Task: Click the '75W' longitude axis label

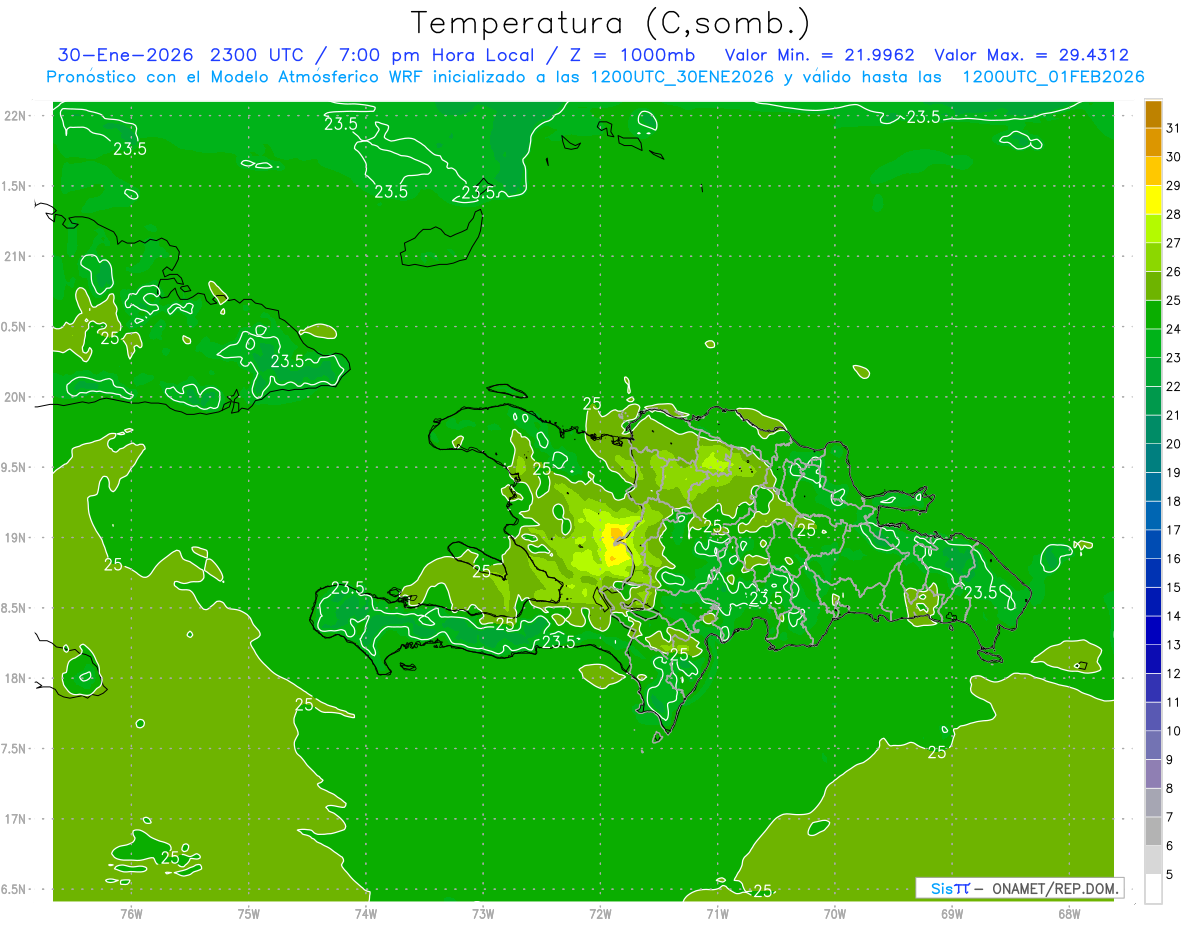Action: [249, 913]
